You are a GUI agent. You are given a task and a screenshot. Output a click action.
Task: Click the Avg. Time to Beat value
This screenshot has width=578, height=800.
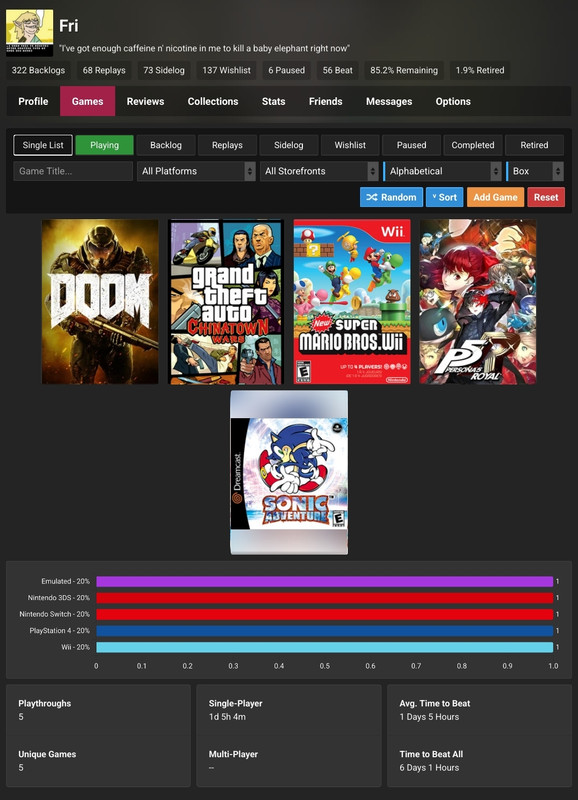[x=429, y=717]
